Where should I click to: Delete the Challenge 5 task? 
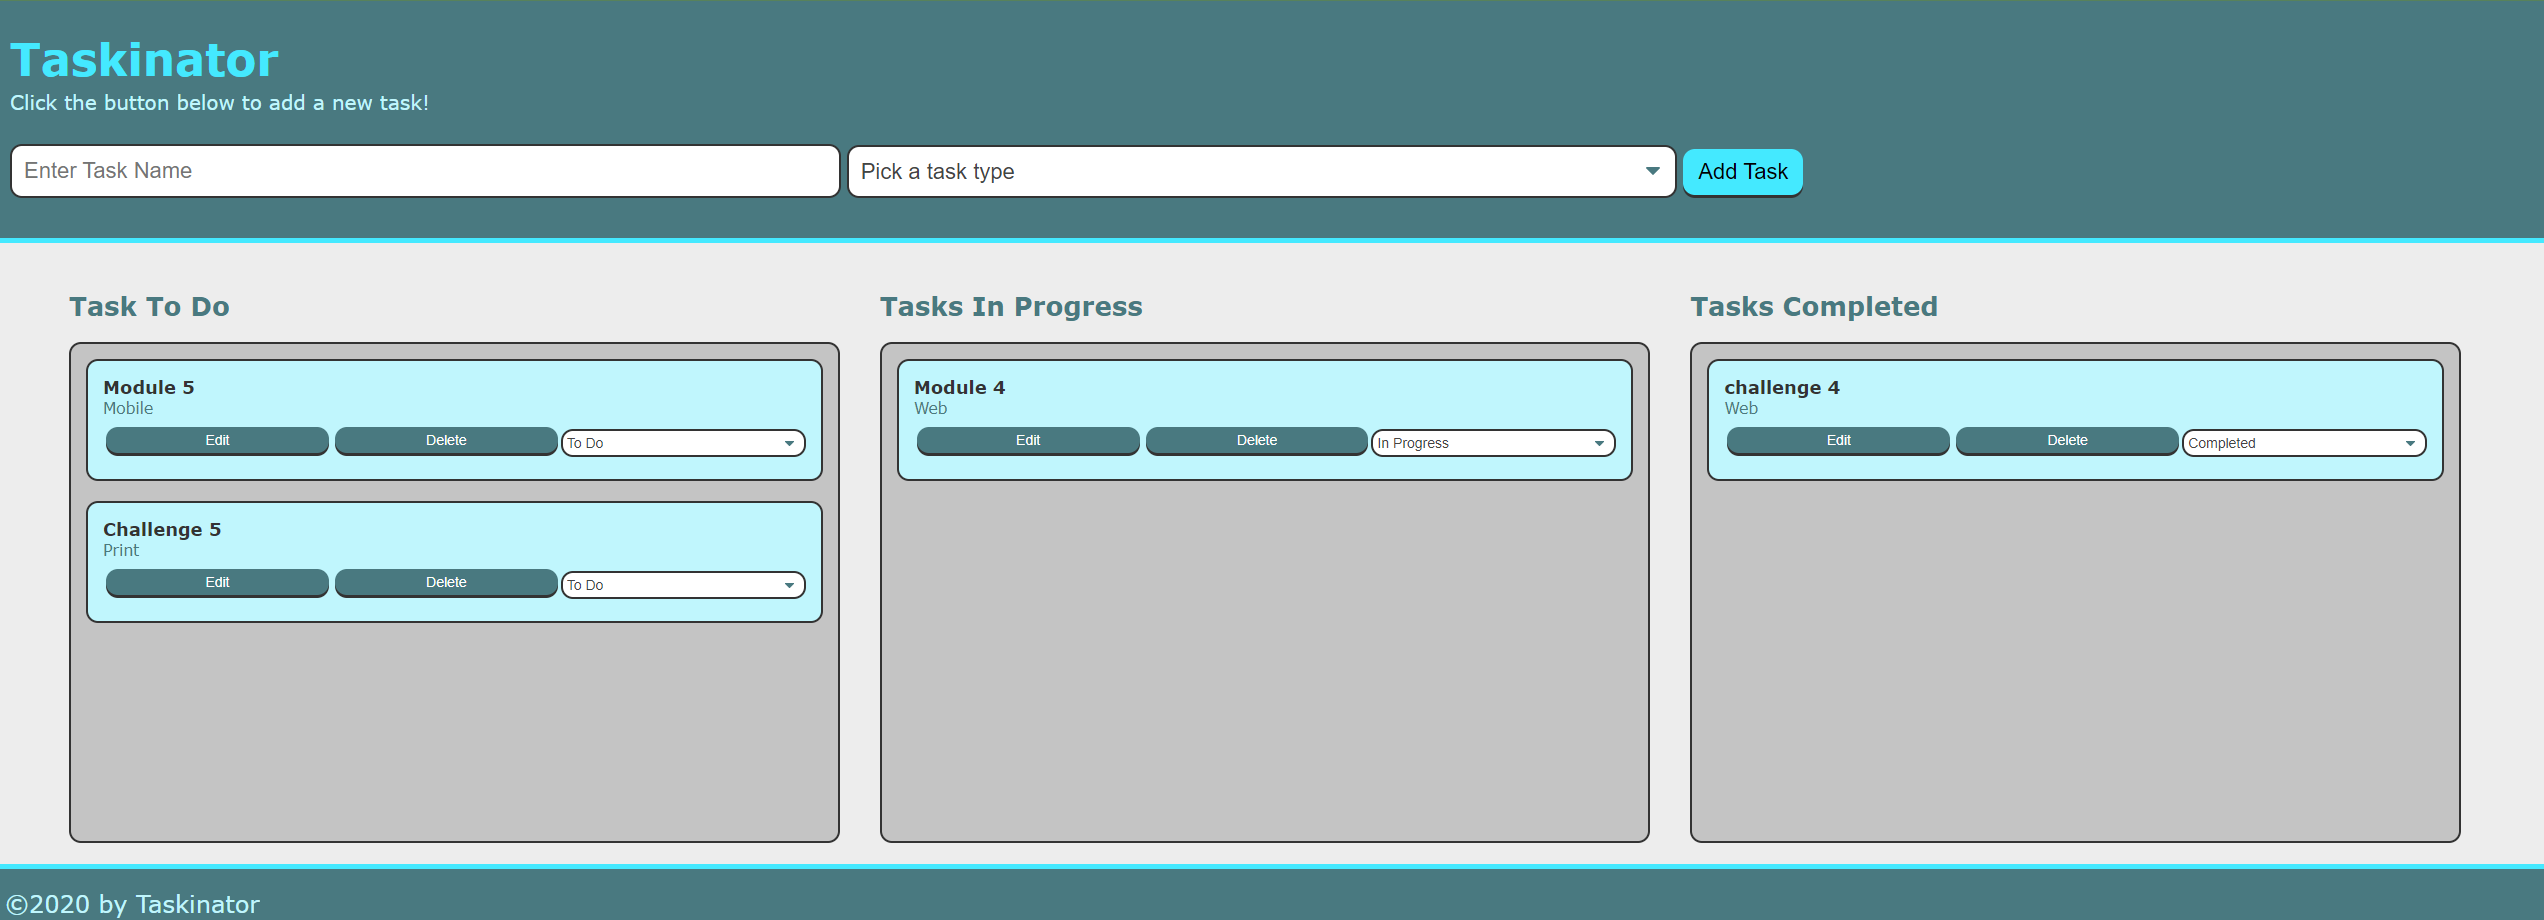pyautogui.click(x=446, y=583)
